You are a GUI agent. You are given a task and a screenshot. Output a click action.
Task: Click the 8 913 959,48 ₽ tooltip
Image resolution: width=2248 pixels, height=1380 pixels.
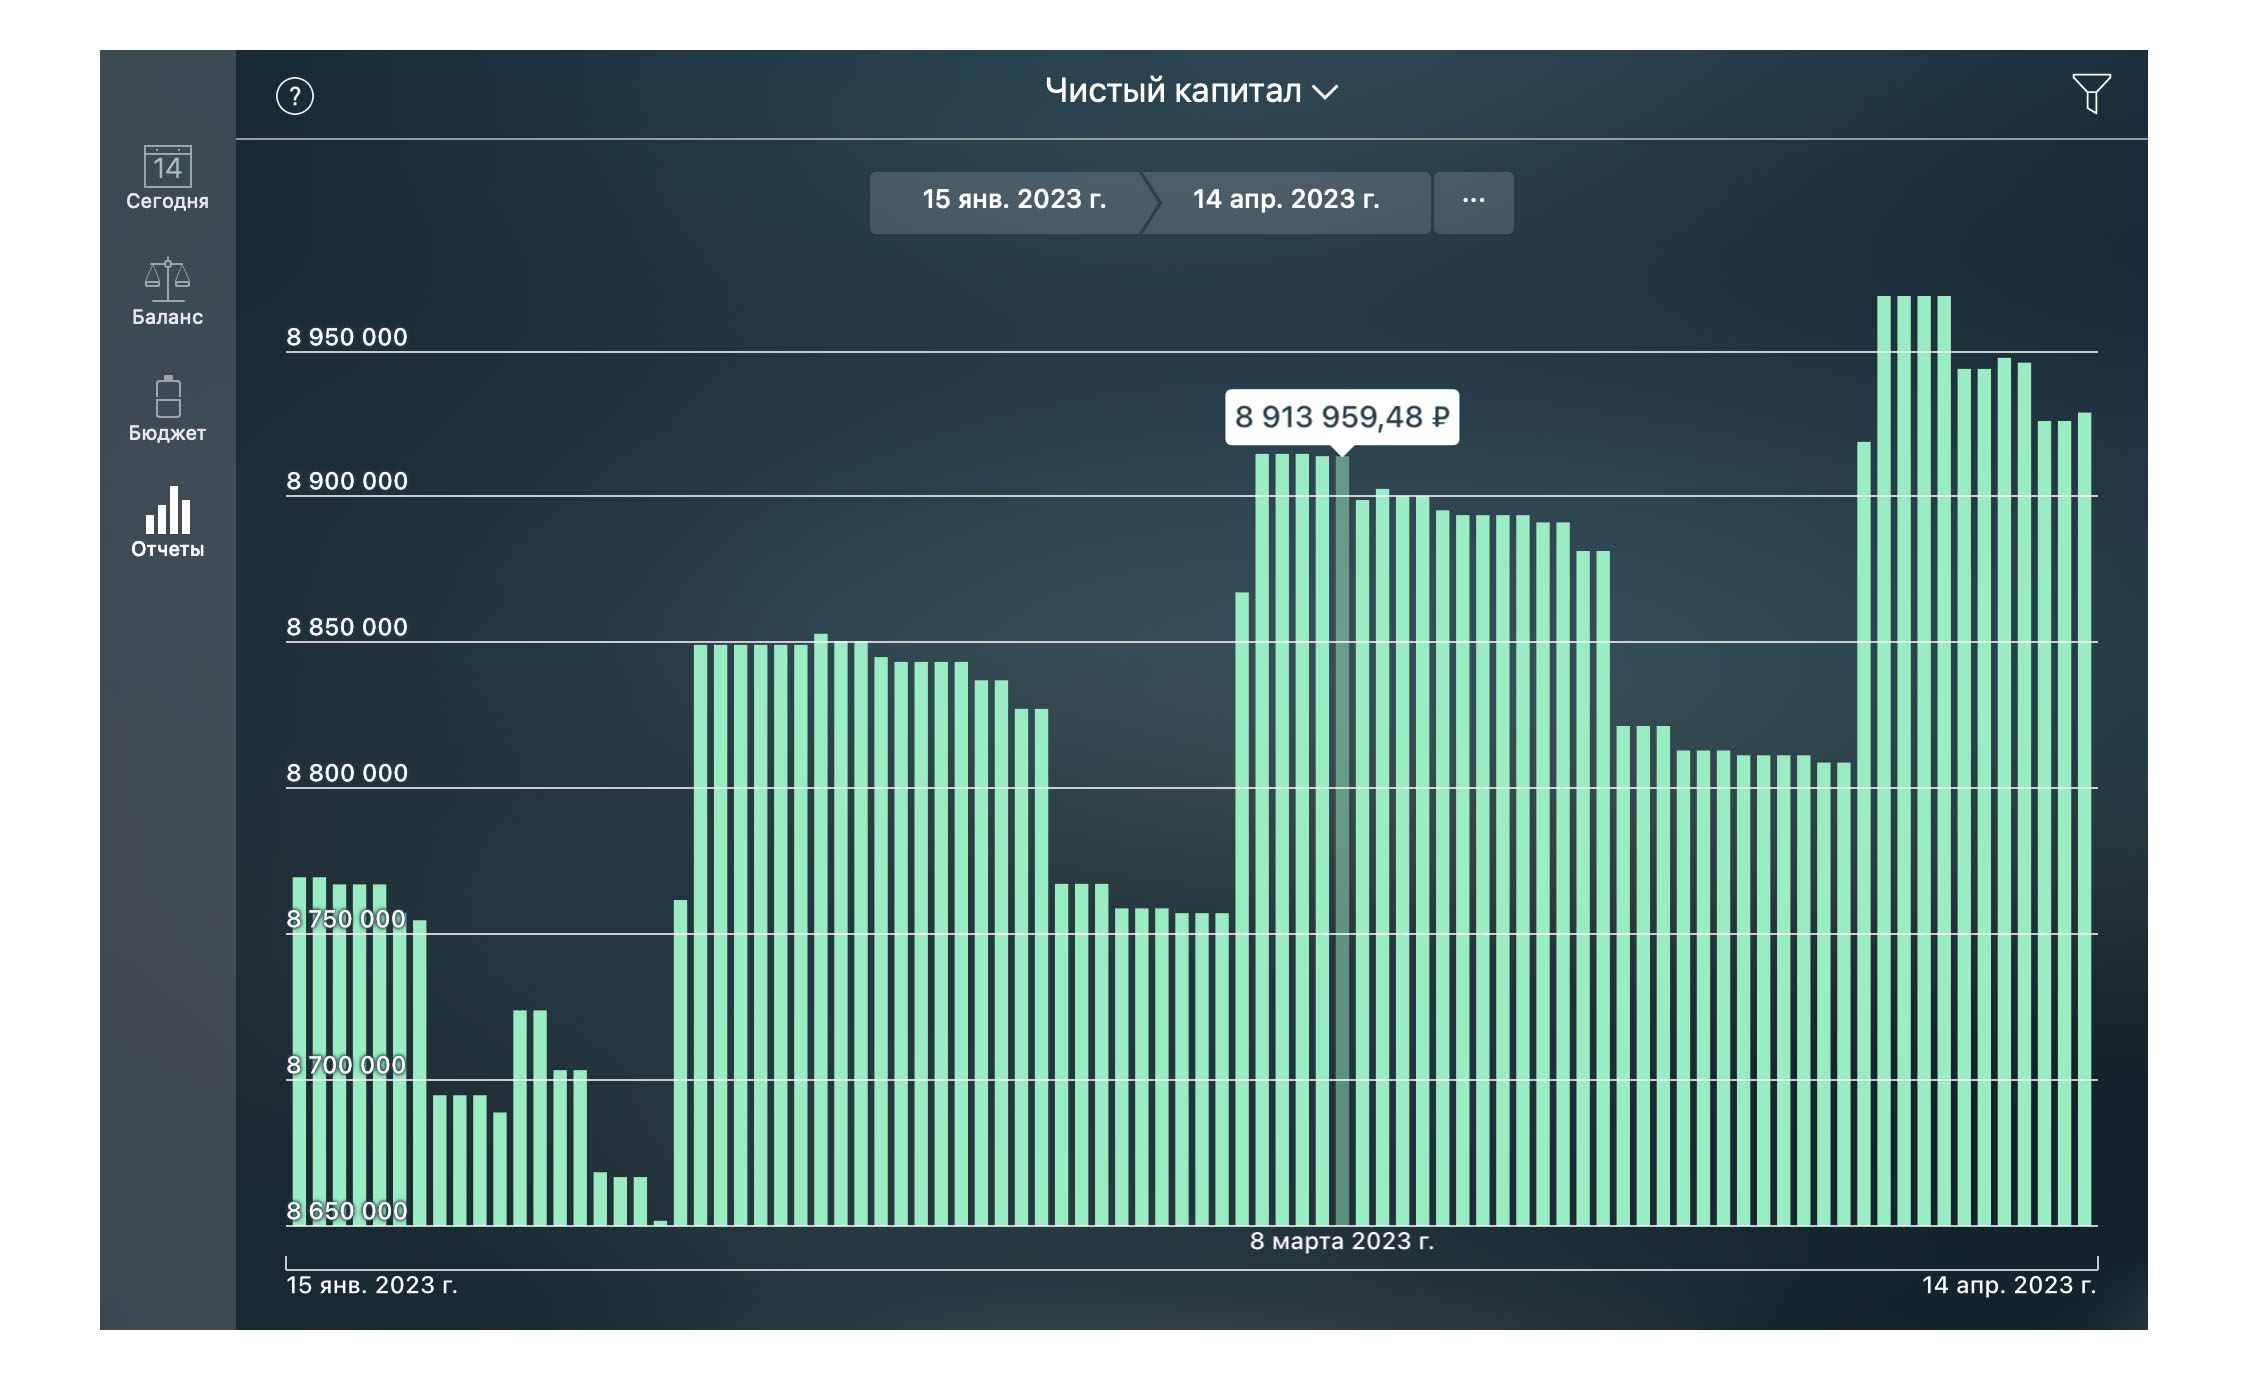1342,417
